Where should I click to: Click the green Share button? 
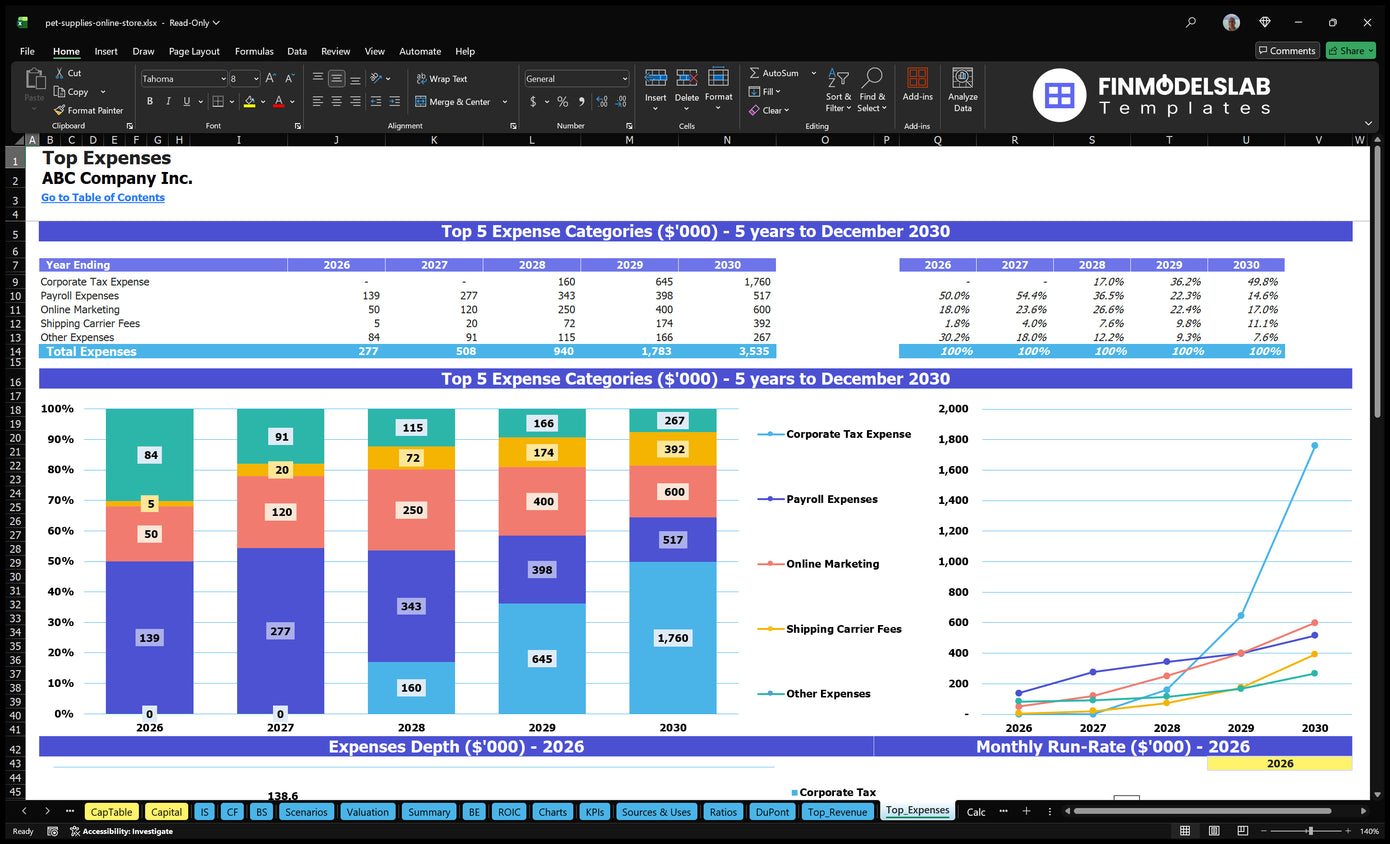tap(1350, 50)
